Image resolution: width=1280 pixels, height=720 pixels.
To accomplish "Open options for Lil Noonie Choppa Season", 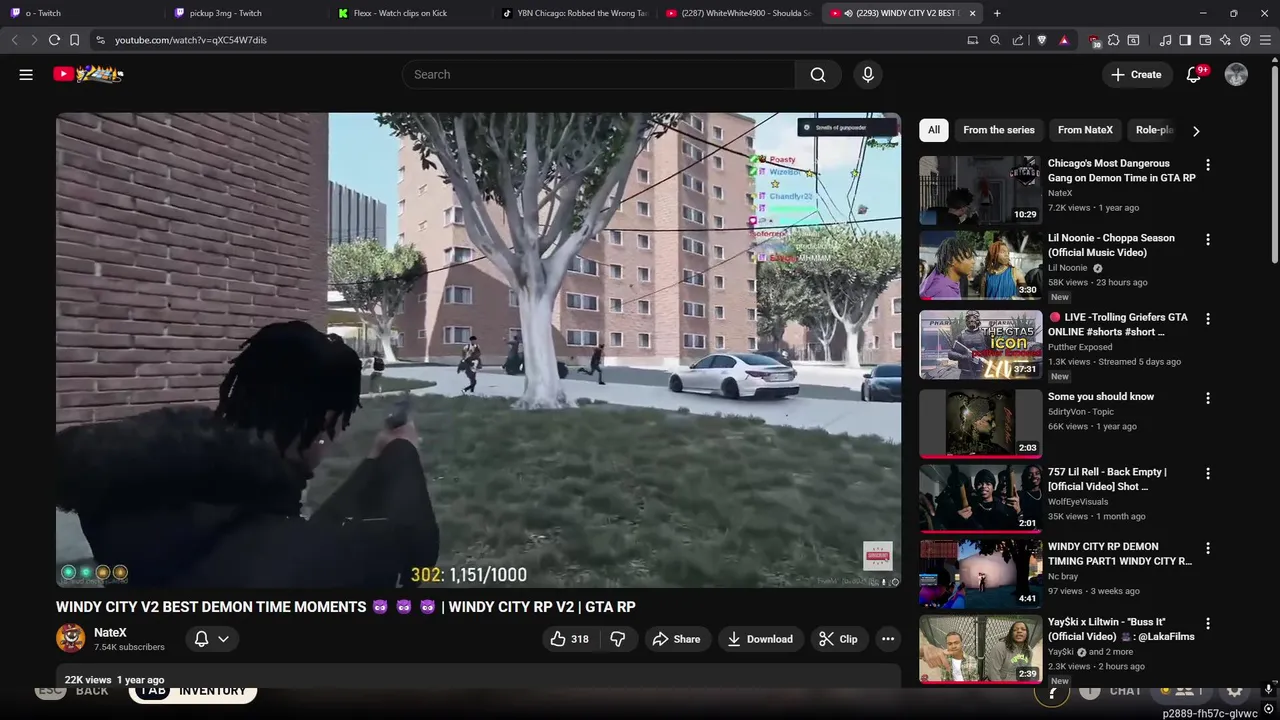I will click(1208, 240).
